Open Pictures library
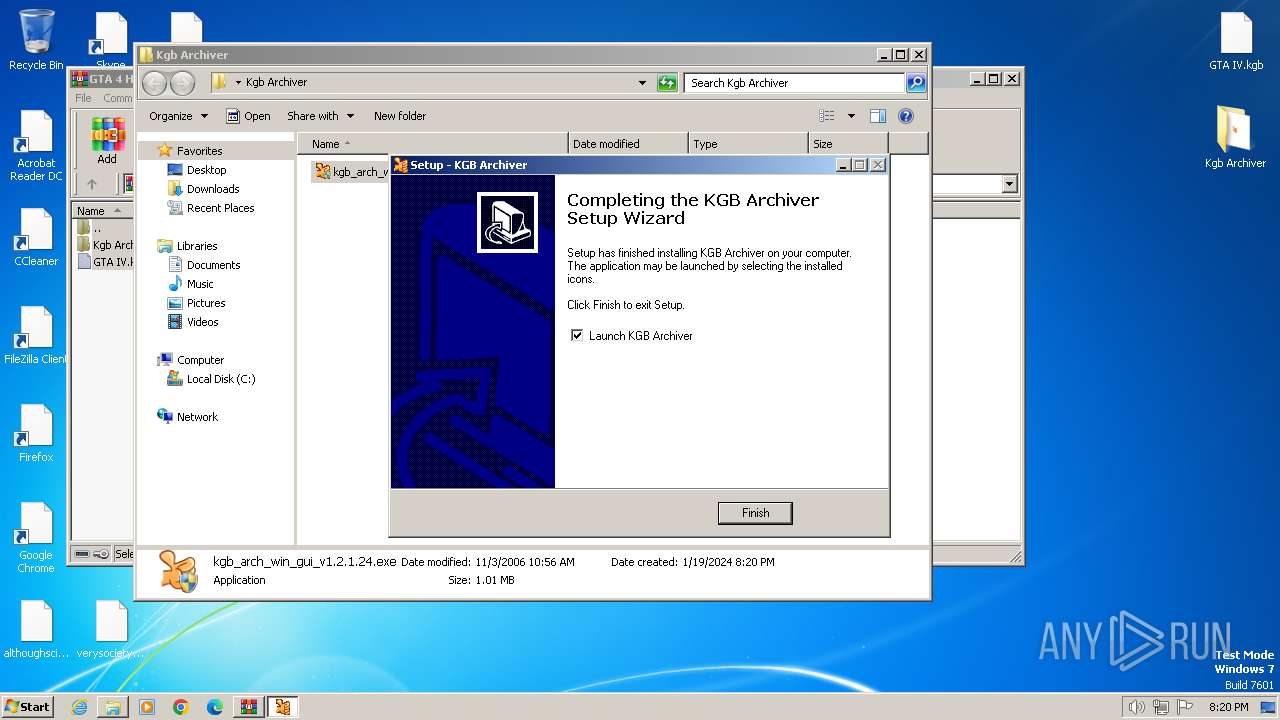Screen dimensions: 1280x720 coord(206,303)
